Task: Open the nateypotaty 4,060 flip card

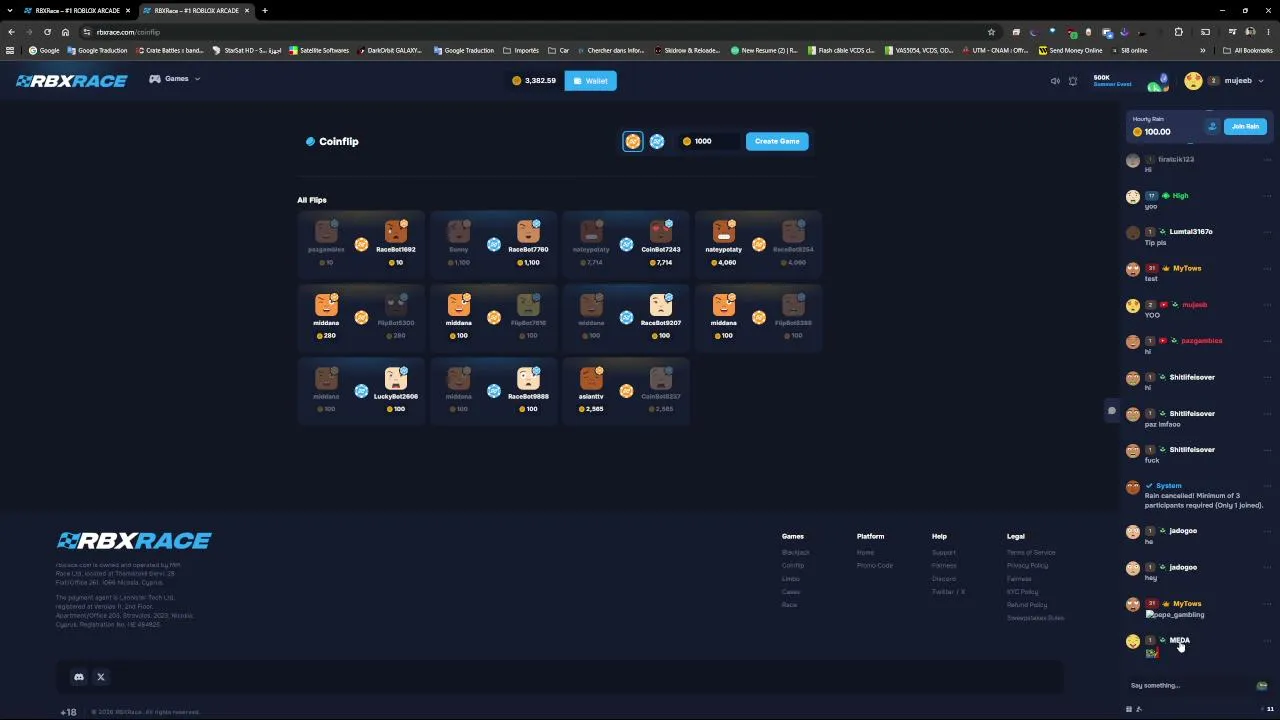Action: (759, 244)
